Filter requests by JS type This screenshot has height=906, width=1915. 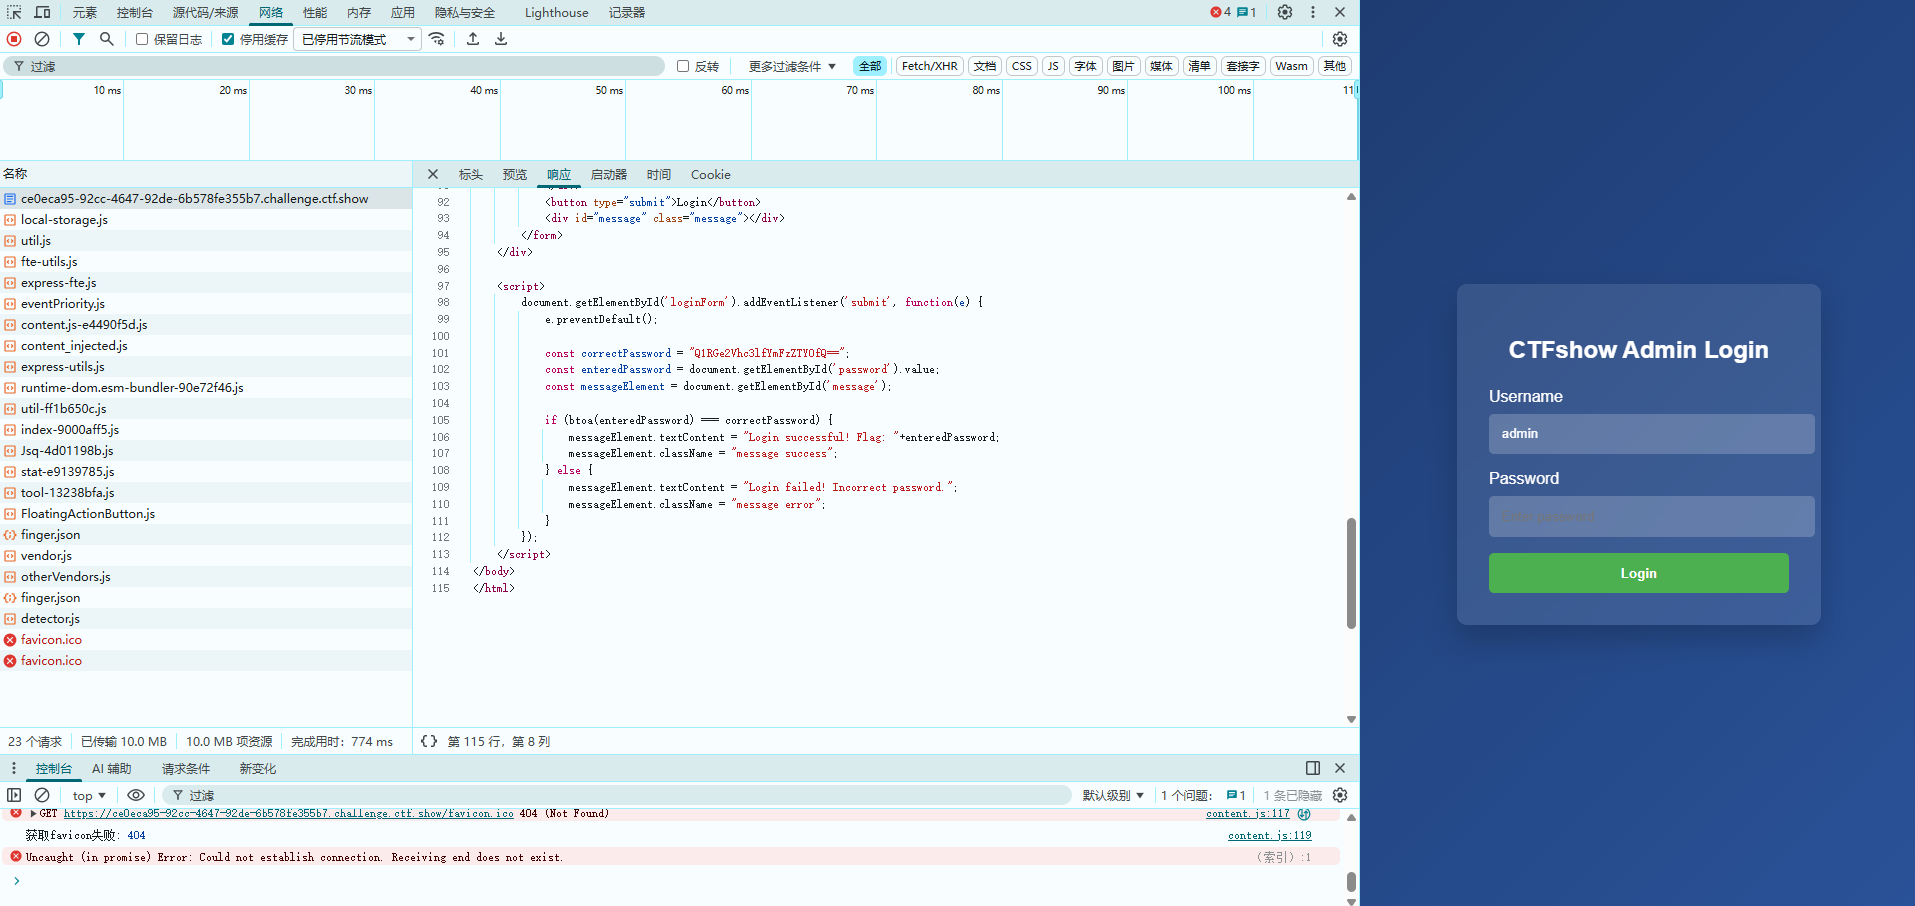tap(1053, 66)
